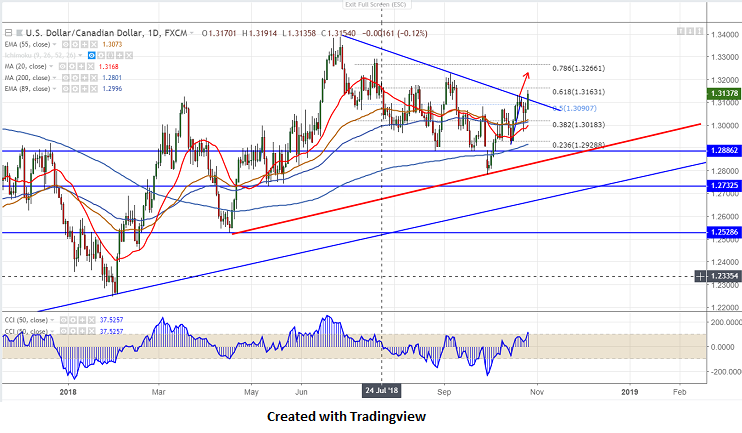Viewport: 742px width, 433px height.
Task: Expand Ichimoku (9, 26, 52, 26) dropdown arrow
Action: coord(80,55)
